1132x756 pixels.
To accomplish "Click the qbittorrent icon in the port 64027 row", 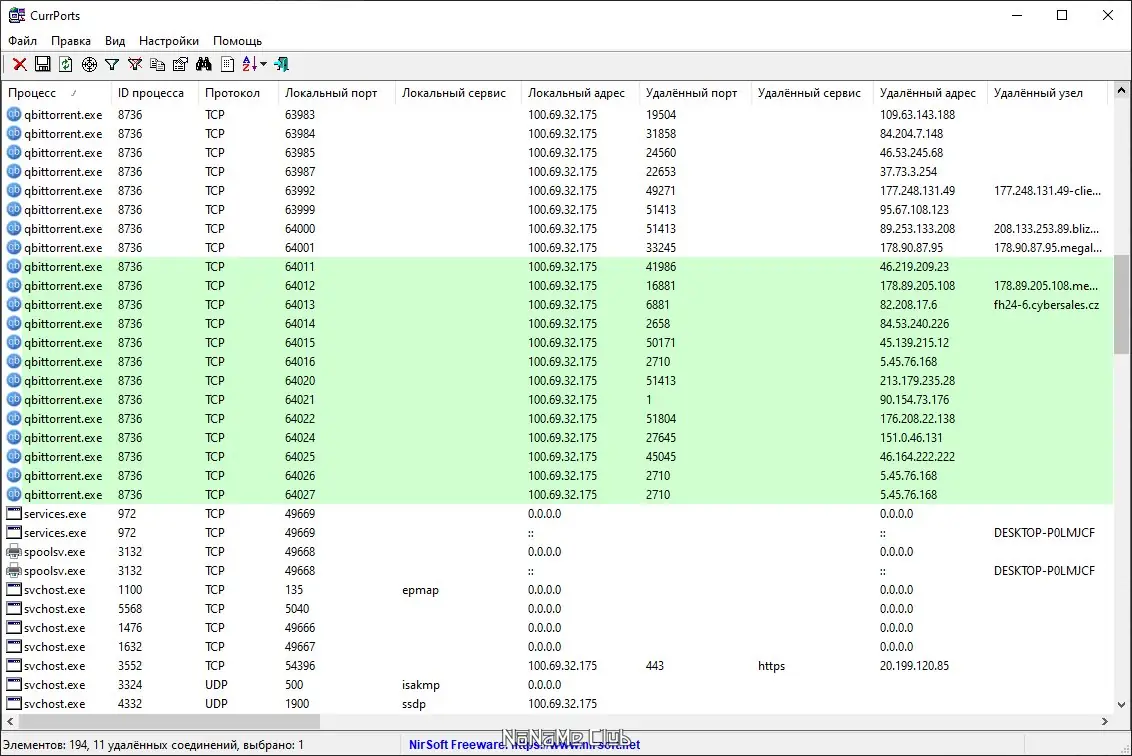I will pyautogui.click(x=14, y=495).
